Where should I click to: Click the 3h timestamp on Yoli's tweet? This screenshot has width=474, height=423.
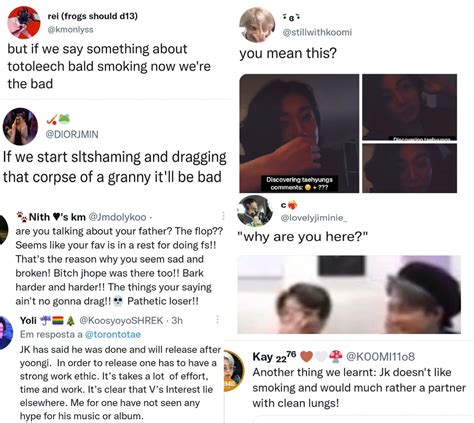(x=177, y=320)
